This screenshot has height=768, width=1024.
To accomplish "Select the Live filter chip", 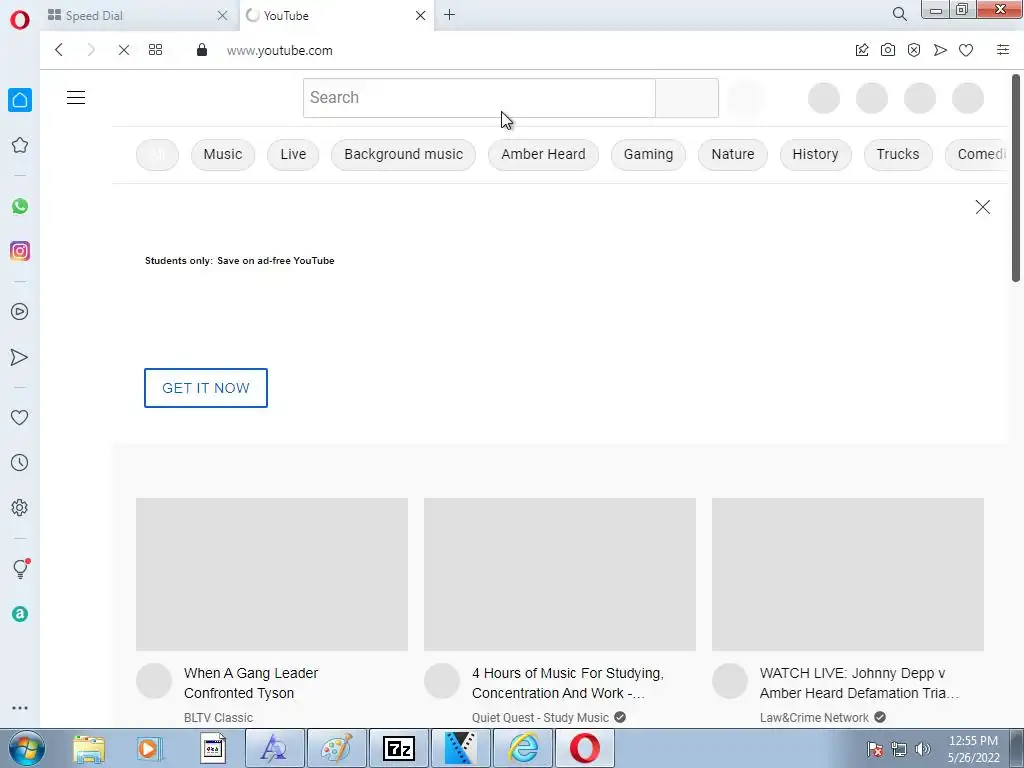I will pyautogui.click(x=293, y=155).
